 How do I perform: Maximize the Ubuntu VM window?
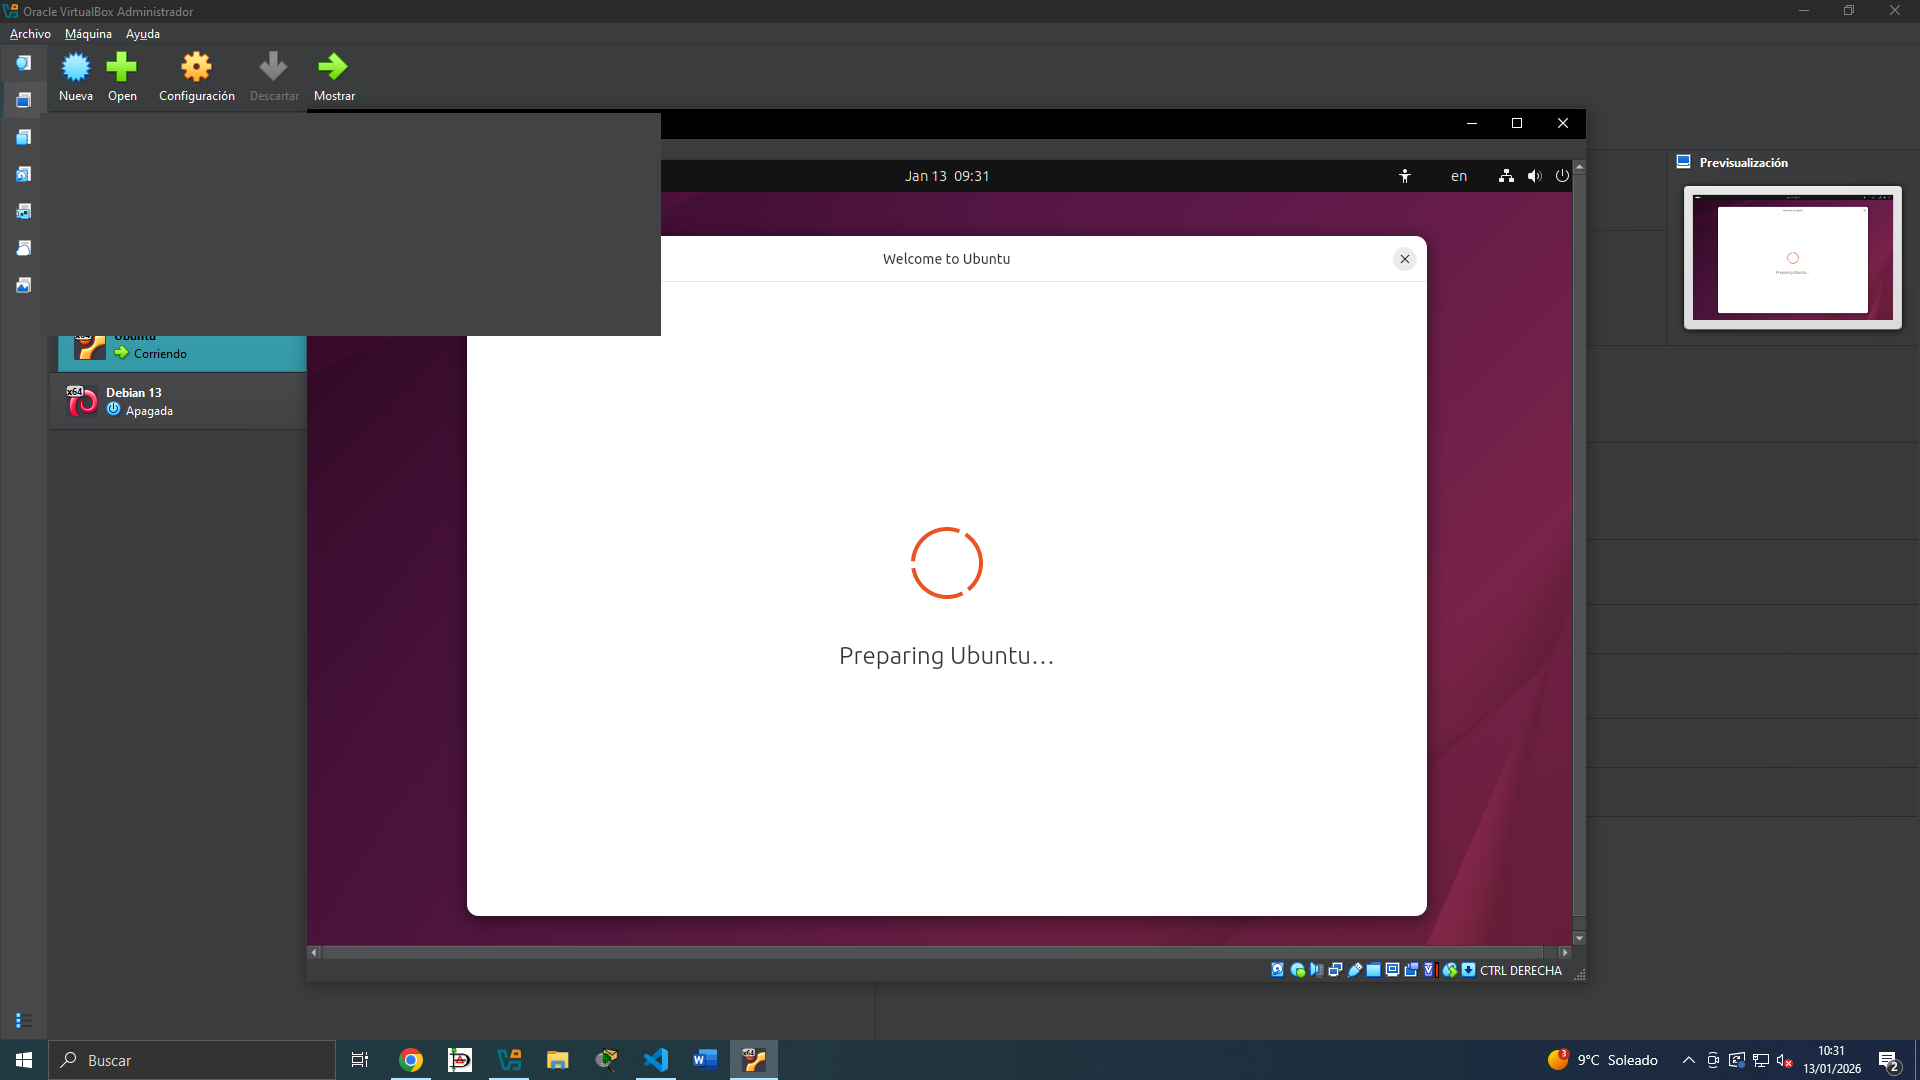point(1517,123)
